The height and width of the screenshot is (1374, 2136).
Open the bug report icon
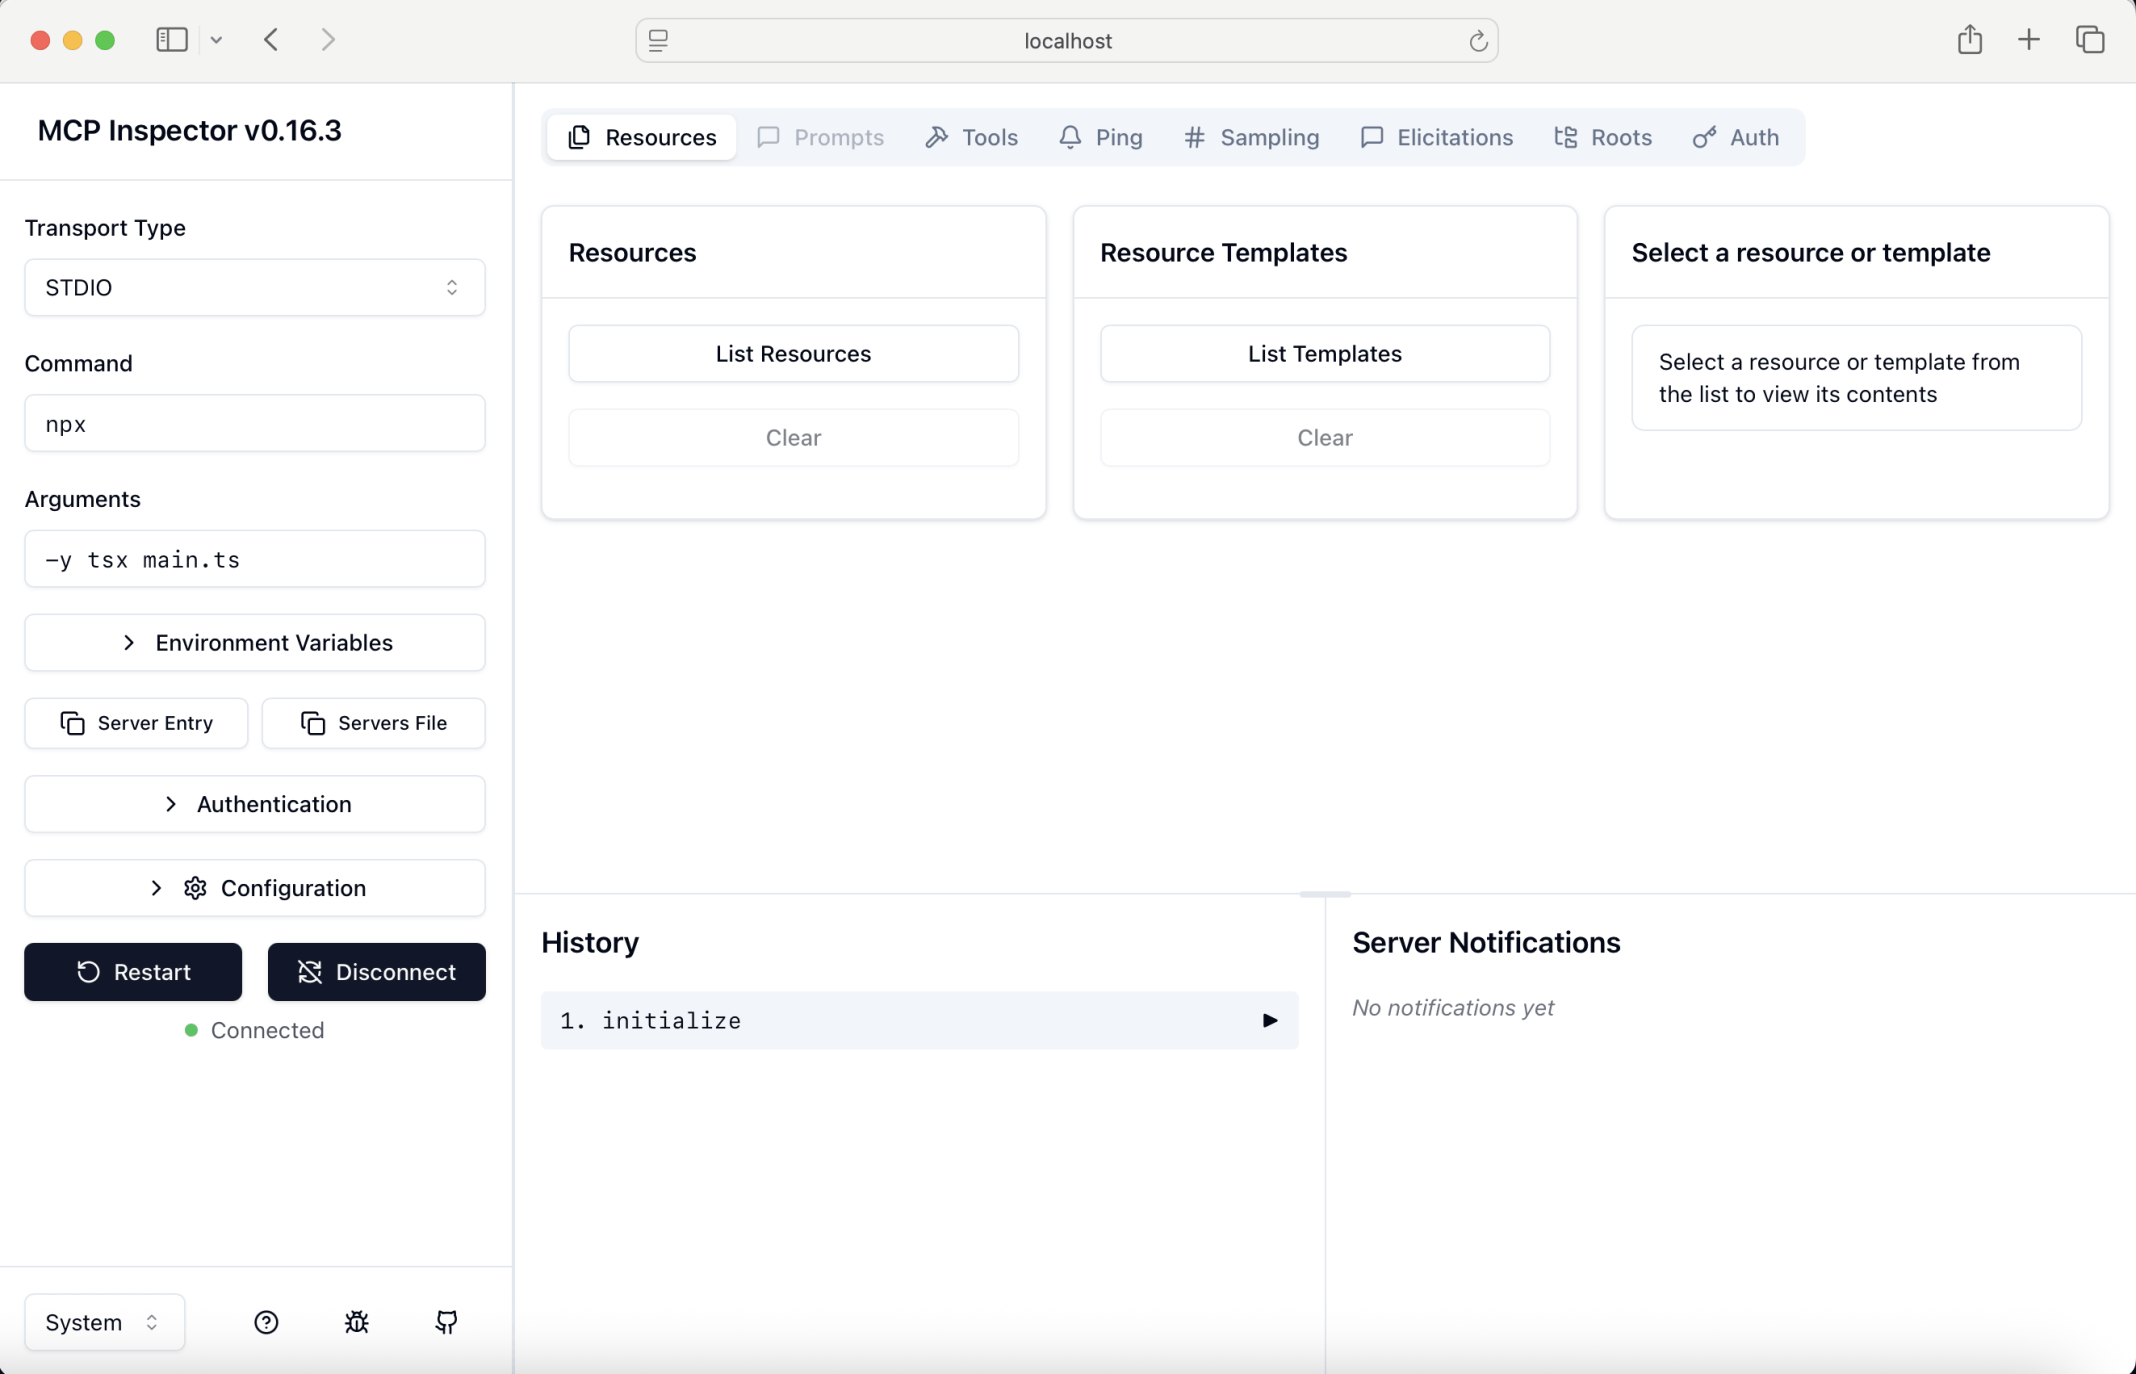(x=357, y=1322)
